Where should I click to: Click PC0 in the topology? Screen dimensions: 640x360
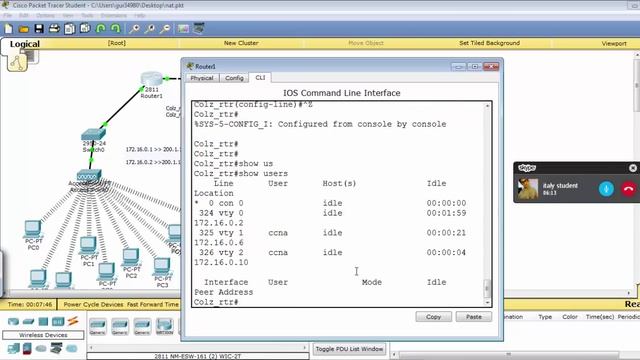33,229
